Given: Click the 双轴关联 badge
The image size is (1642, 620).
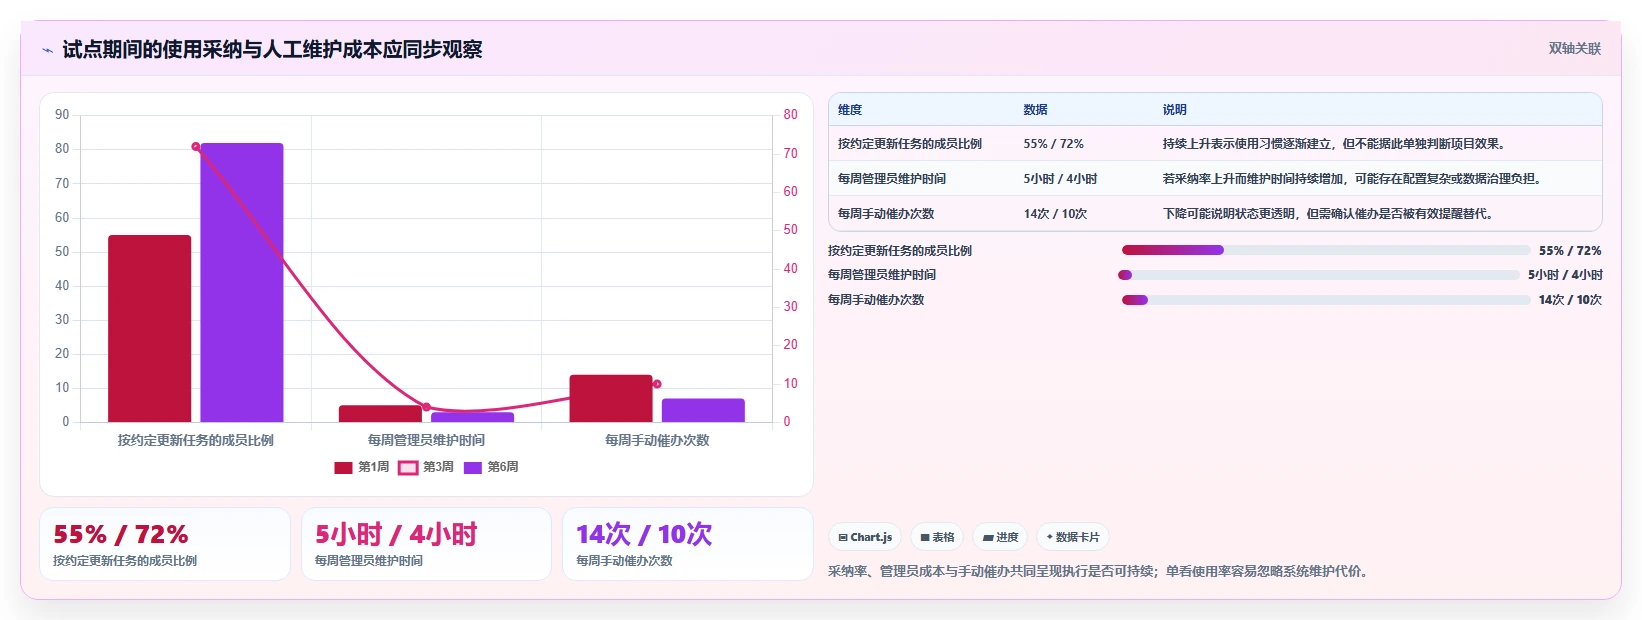Looking at the screenshot, I should click(1574, 48).
